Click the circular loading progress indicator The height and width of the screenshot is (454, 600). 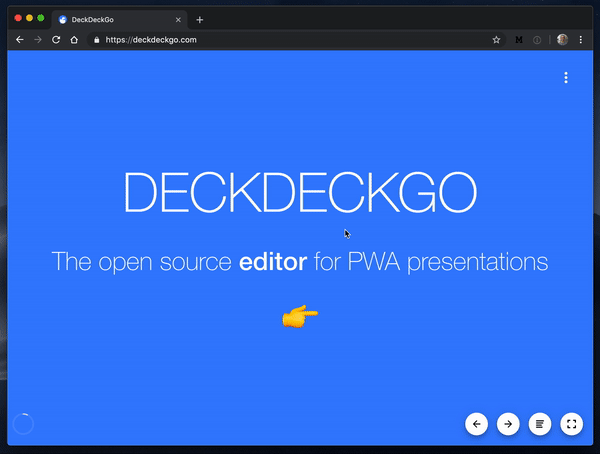click(23, 424)
